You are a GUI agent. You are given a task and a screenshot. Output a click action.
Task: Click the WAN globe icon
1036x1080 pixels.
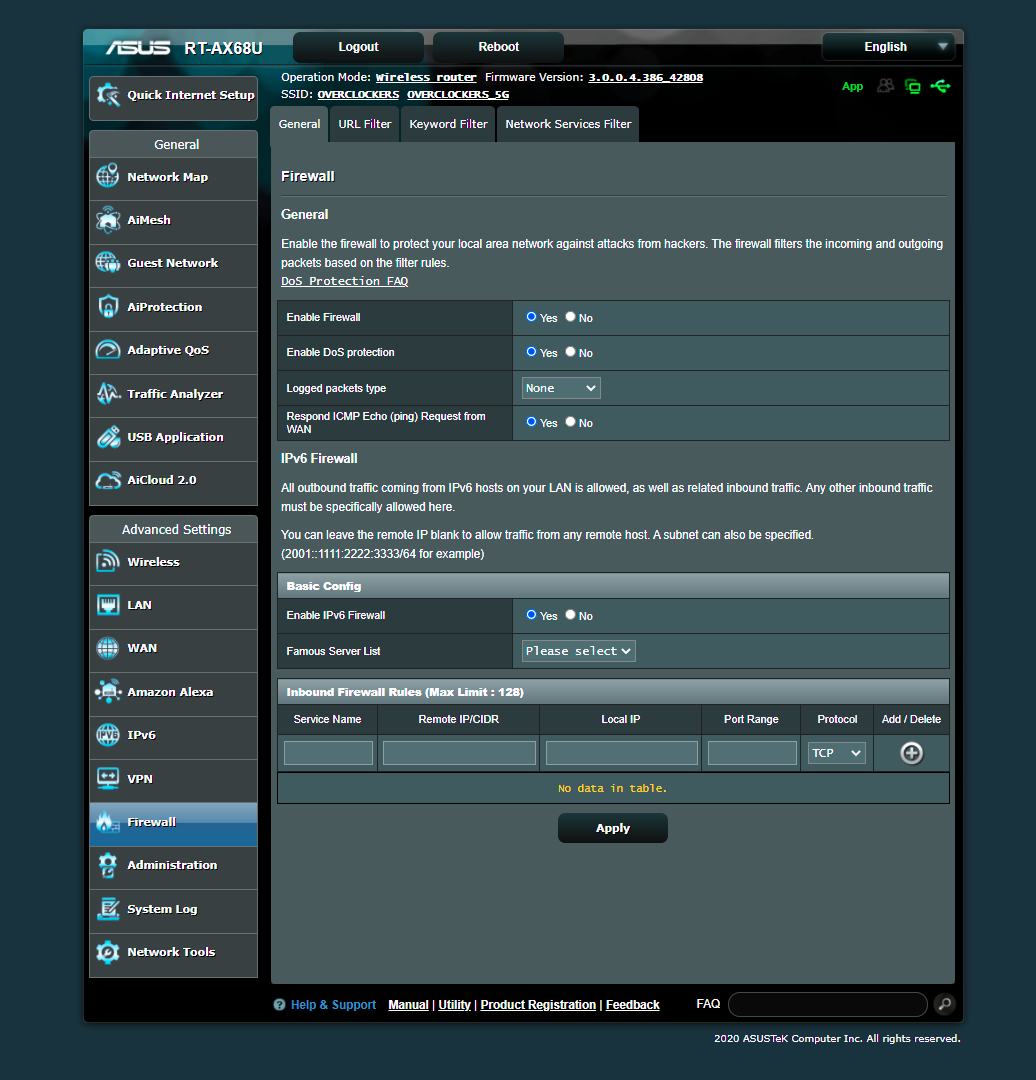(108, 648)
